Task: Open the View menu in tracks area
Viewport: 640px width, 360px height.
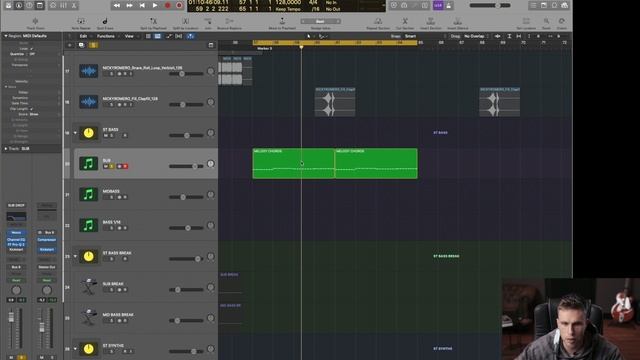Action: pos(129,36)
